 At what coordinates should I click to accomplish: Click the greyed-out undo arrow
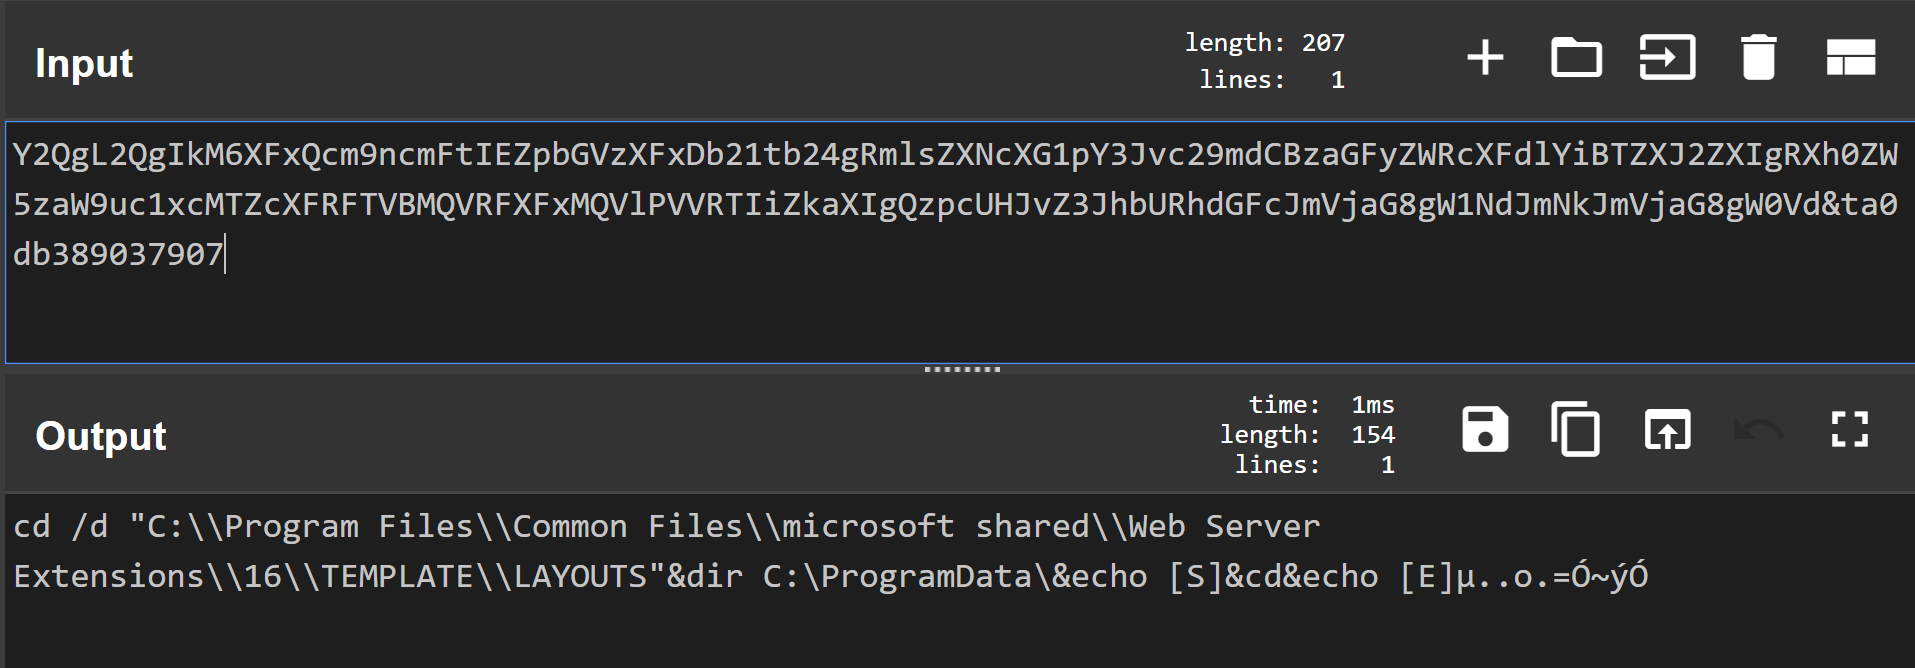1758,430
